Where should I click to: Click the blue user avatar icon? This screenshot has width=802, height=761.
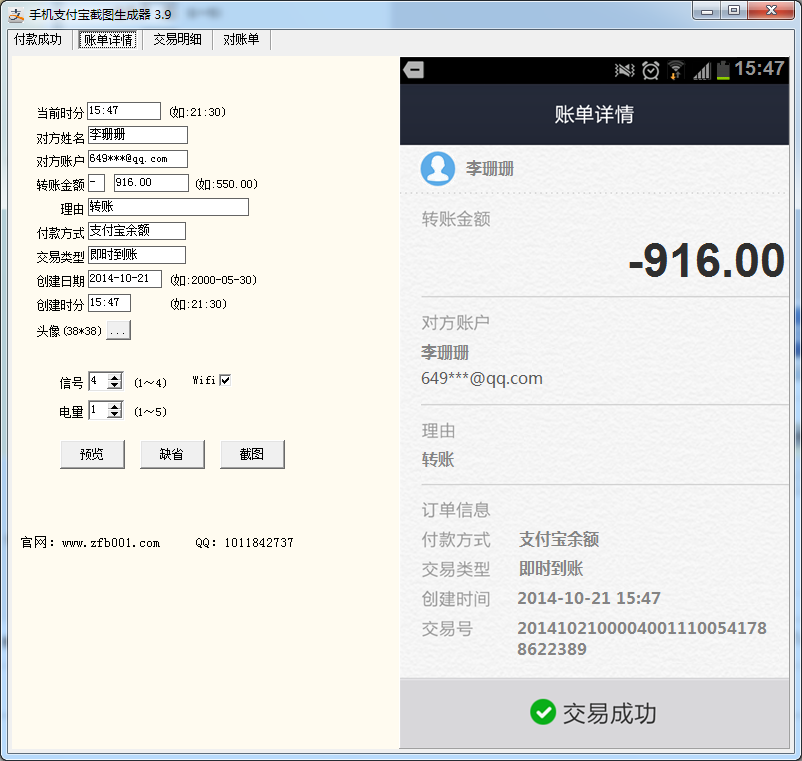click(438, 169)
